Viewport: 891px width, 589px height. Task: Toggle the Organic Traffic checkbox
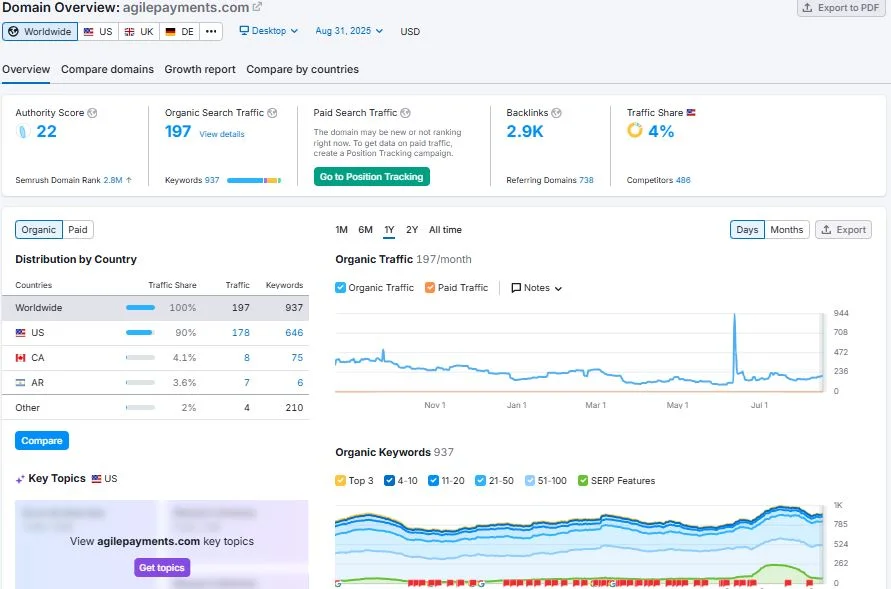[x=340, y=287]
